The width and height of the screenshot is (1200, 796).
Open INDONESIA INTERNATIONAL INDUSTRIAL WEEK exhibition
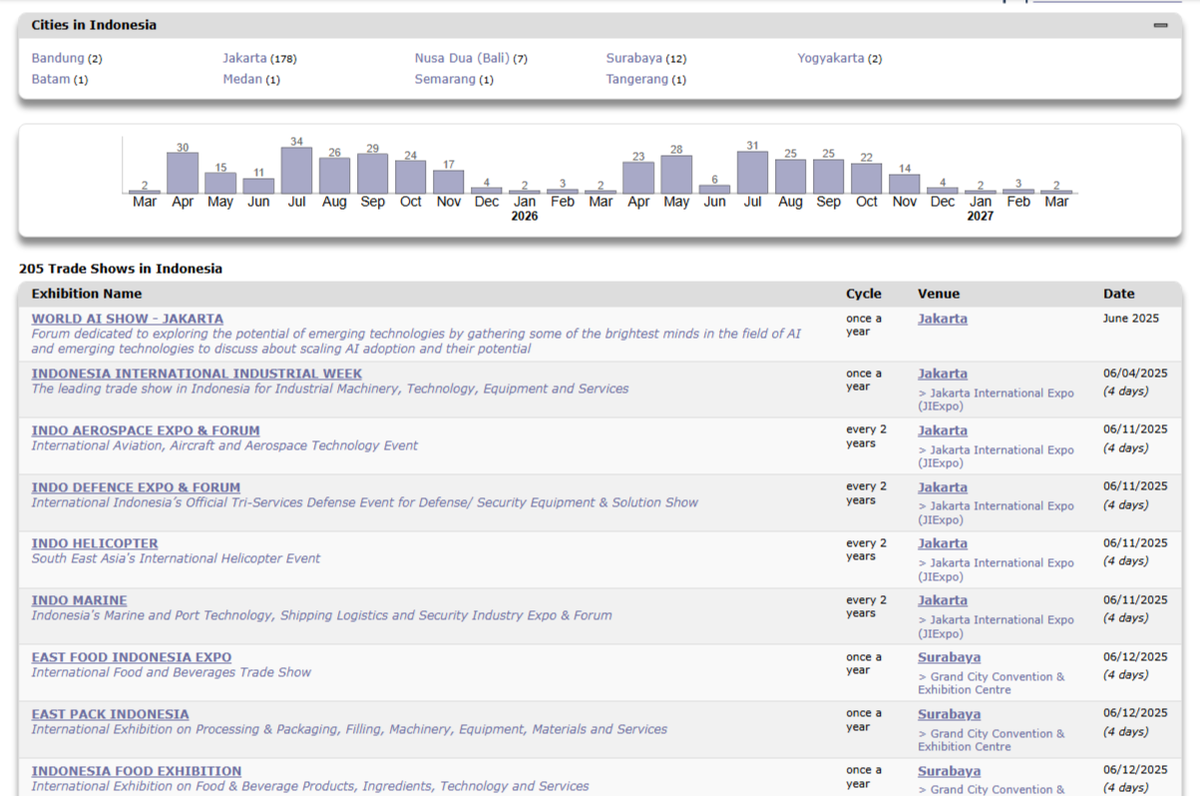pos(197,374)
